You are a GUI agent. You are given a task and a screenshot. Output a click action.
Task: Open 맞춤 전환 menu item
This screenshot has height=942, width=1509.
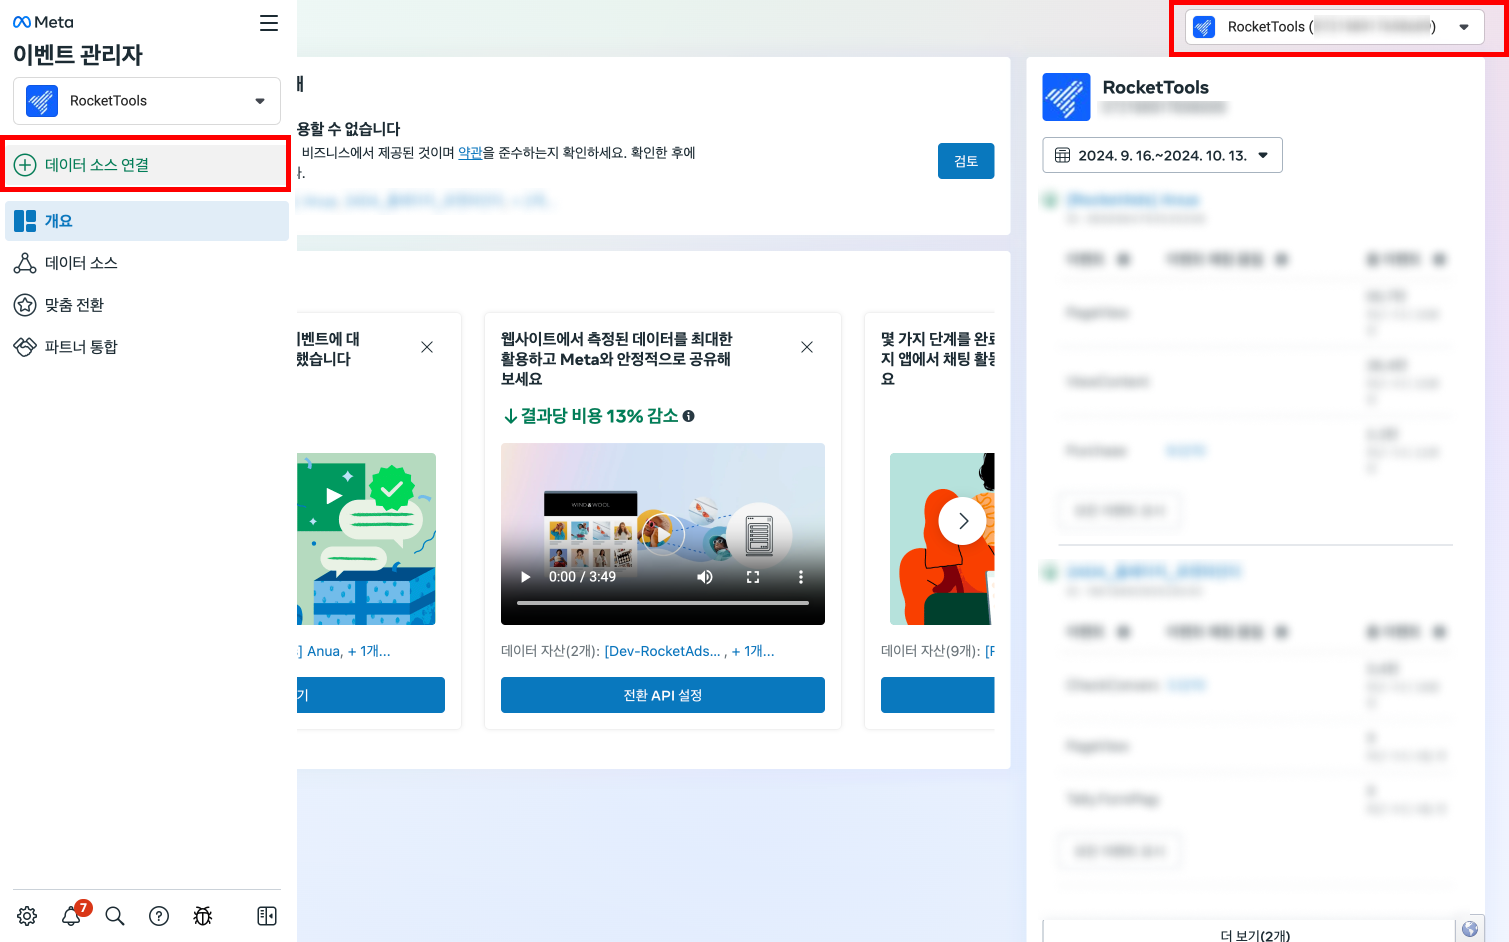pyautogui.click(x=147, y=305)
